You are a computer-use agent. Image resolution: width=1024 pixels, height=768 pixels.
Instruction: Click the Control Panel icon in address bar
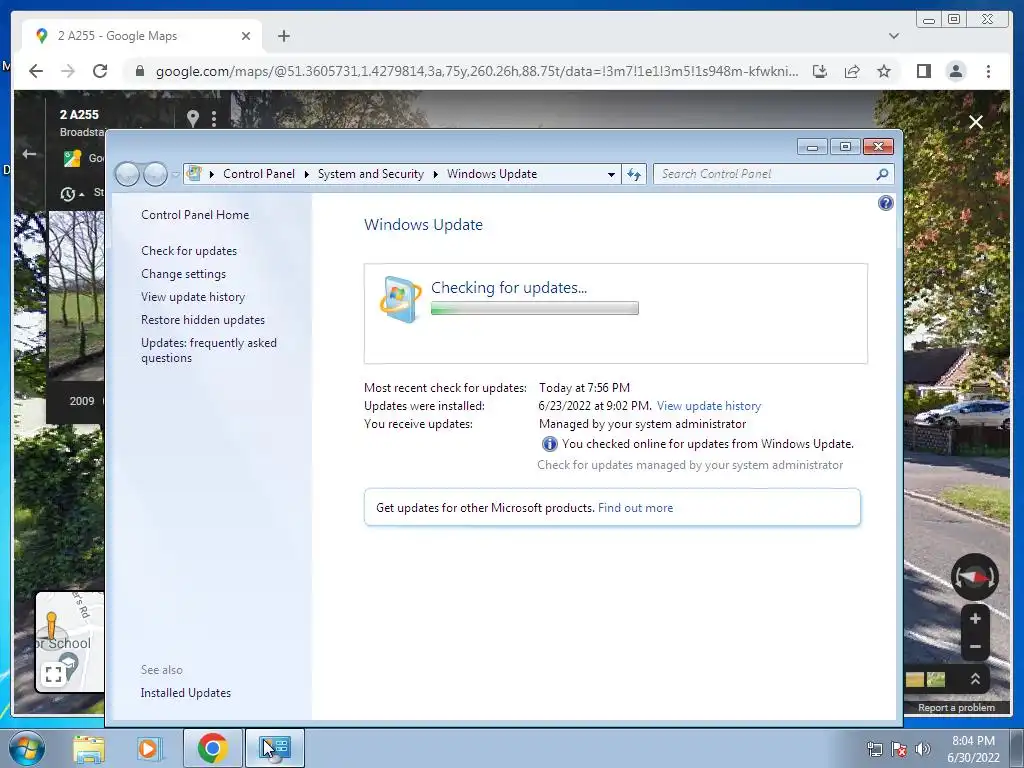194,174
